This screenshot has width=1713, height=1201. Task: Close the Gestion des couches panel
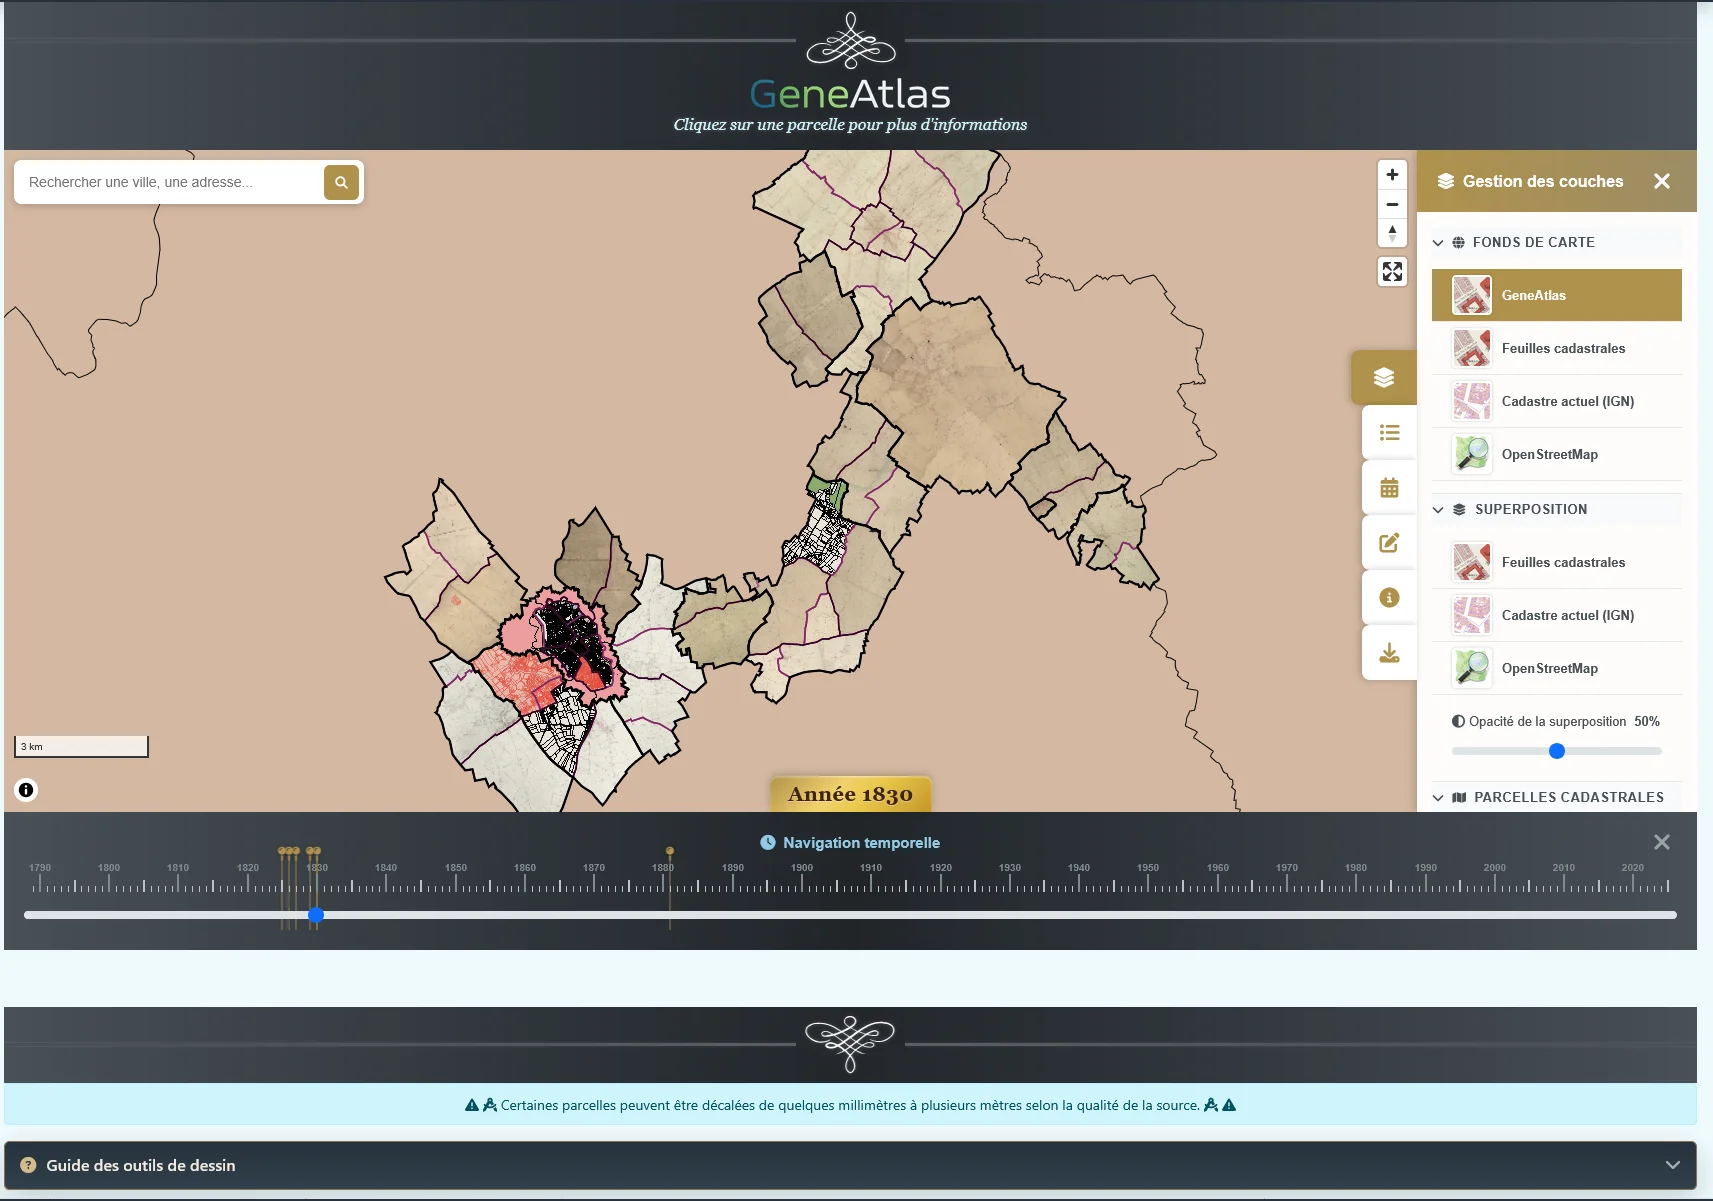(1662, 181)
